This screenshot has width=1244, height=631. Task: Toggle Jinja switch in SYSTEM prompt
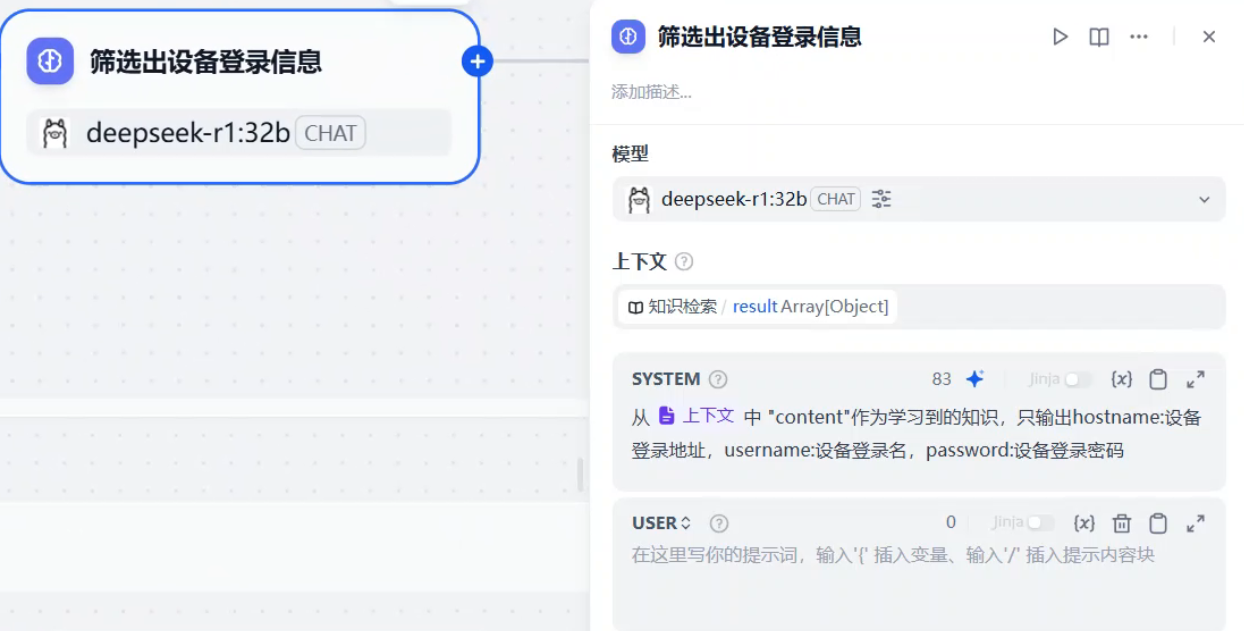tap(1078, 380)
